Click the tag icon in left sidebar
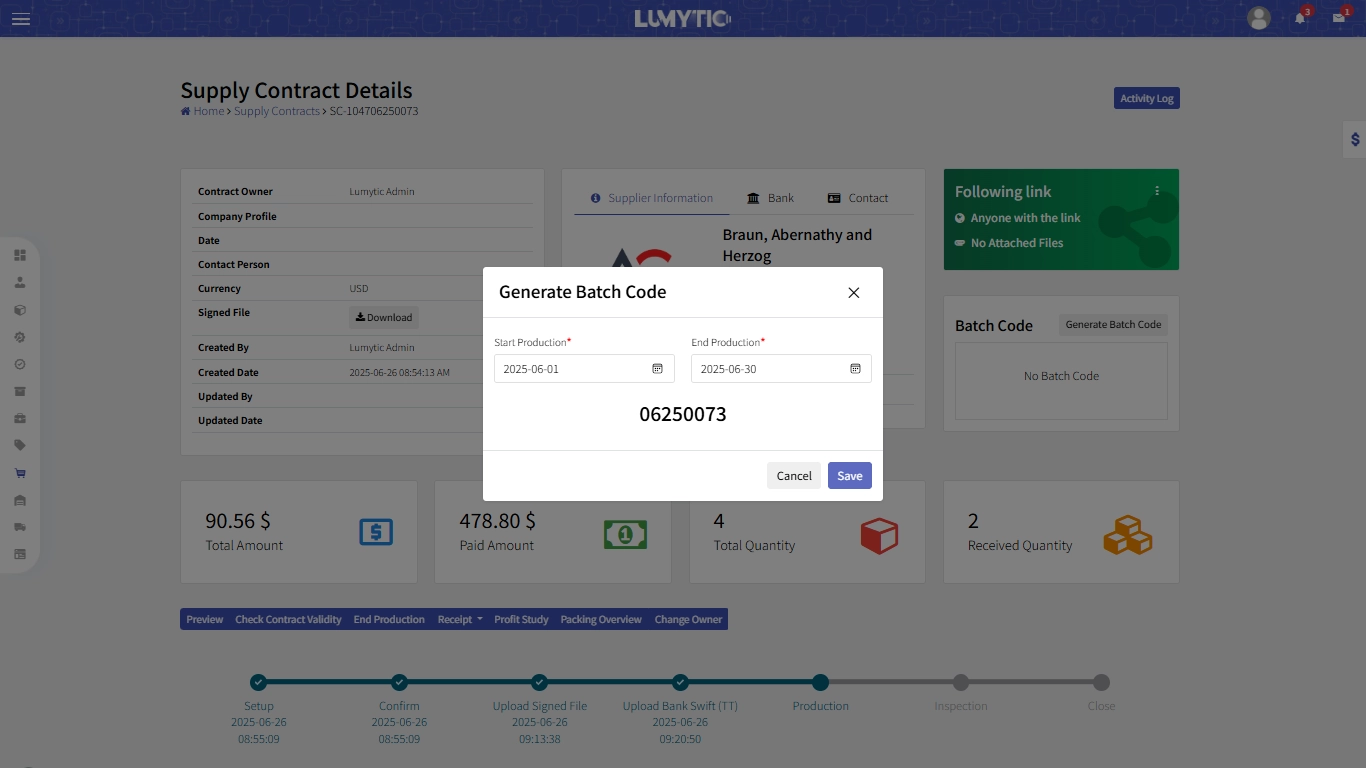Screen dimensions: 1366x768 (19, 446)
